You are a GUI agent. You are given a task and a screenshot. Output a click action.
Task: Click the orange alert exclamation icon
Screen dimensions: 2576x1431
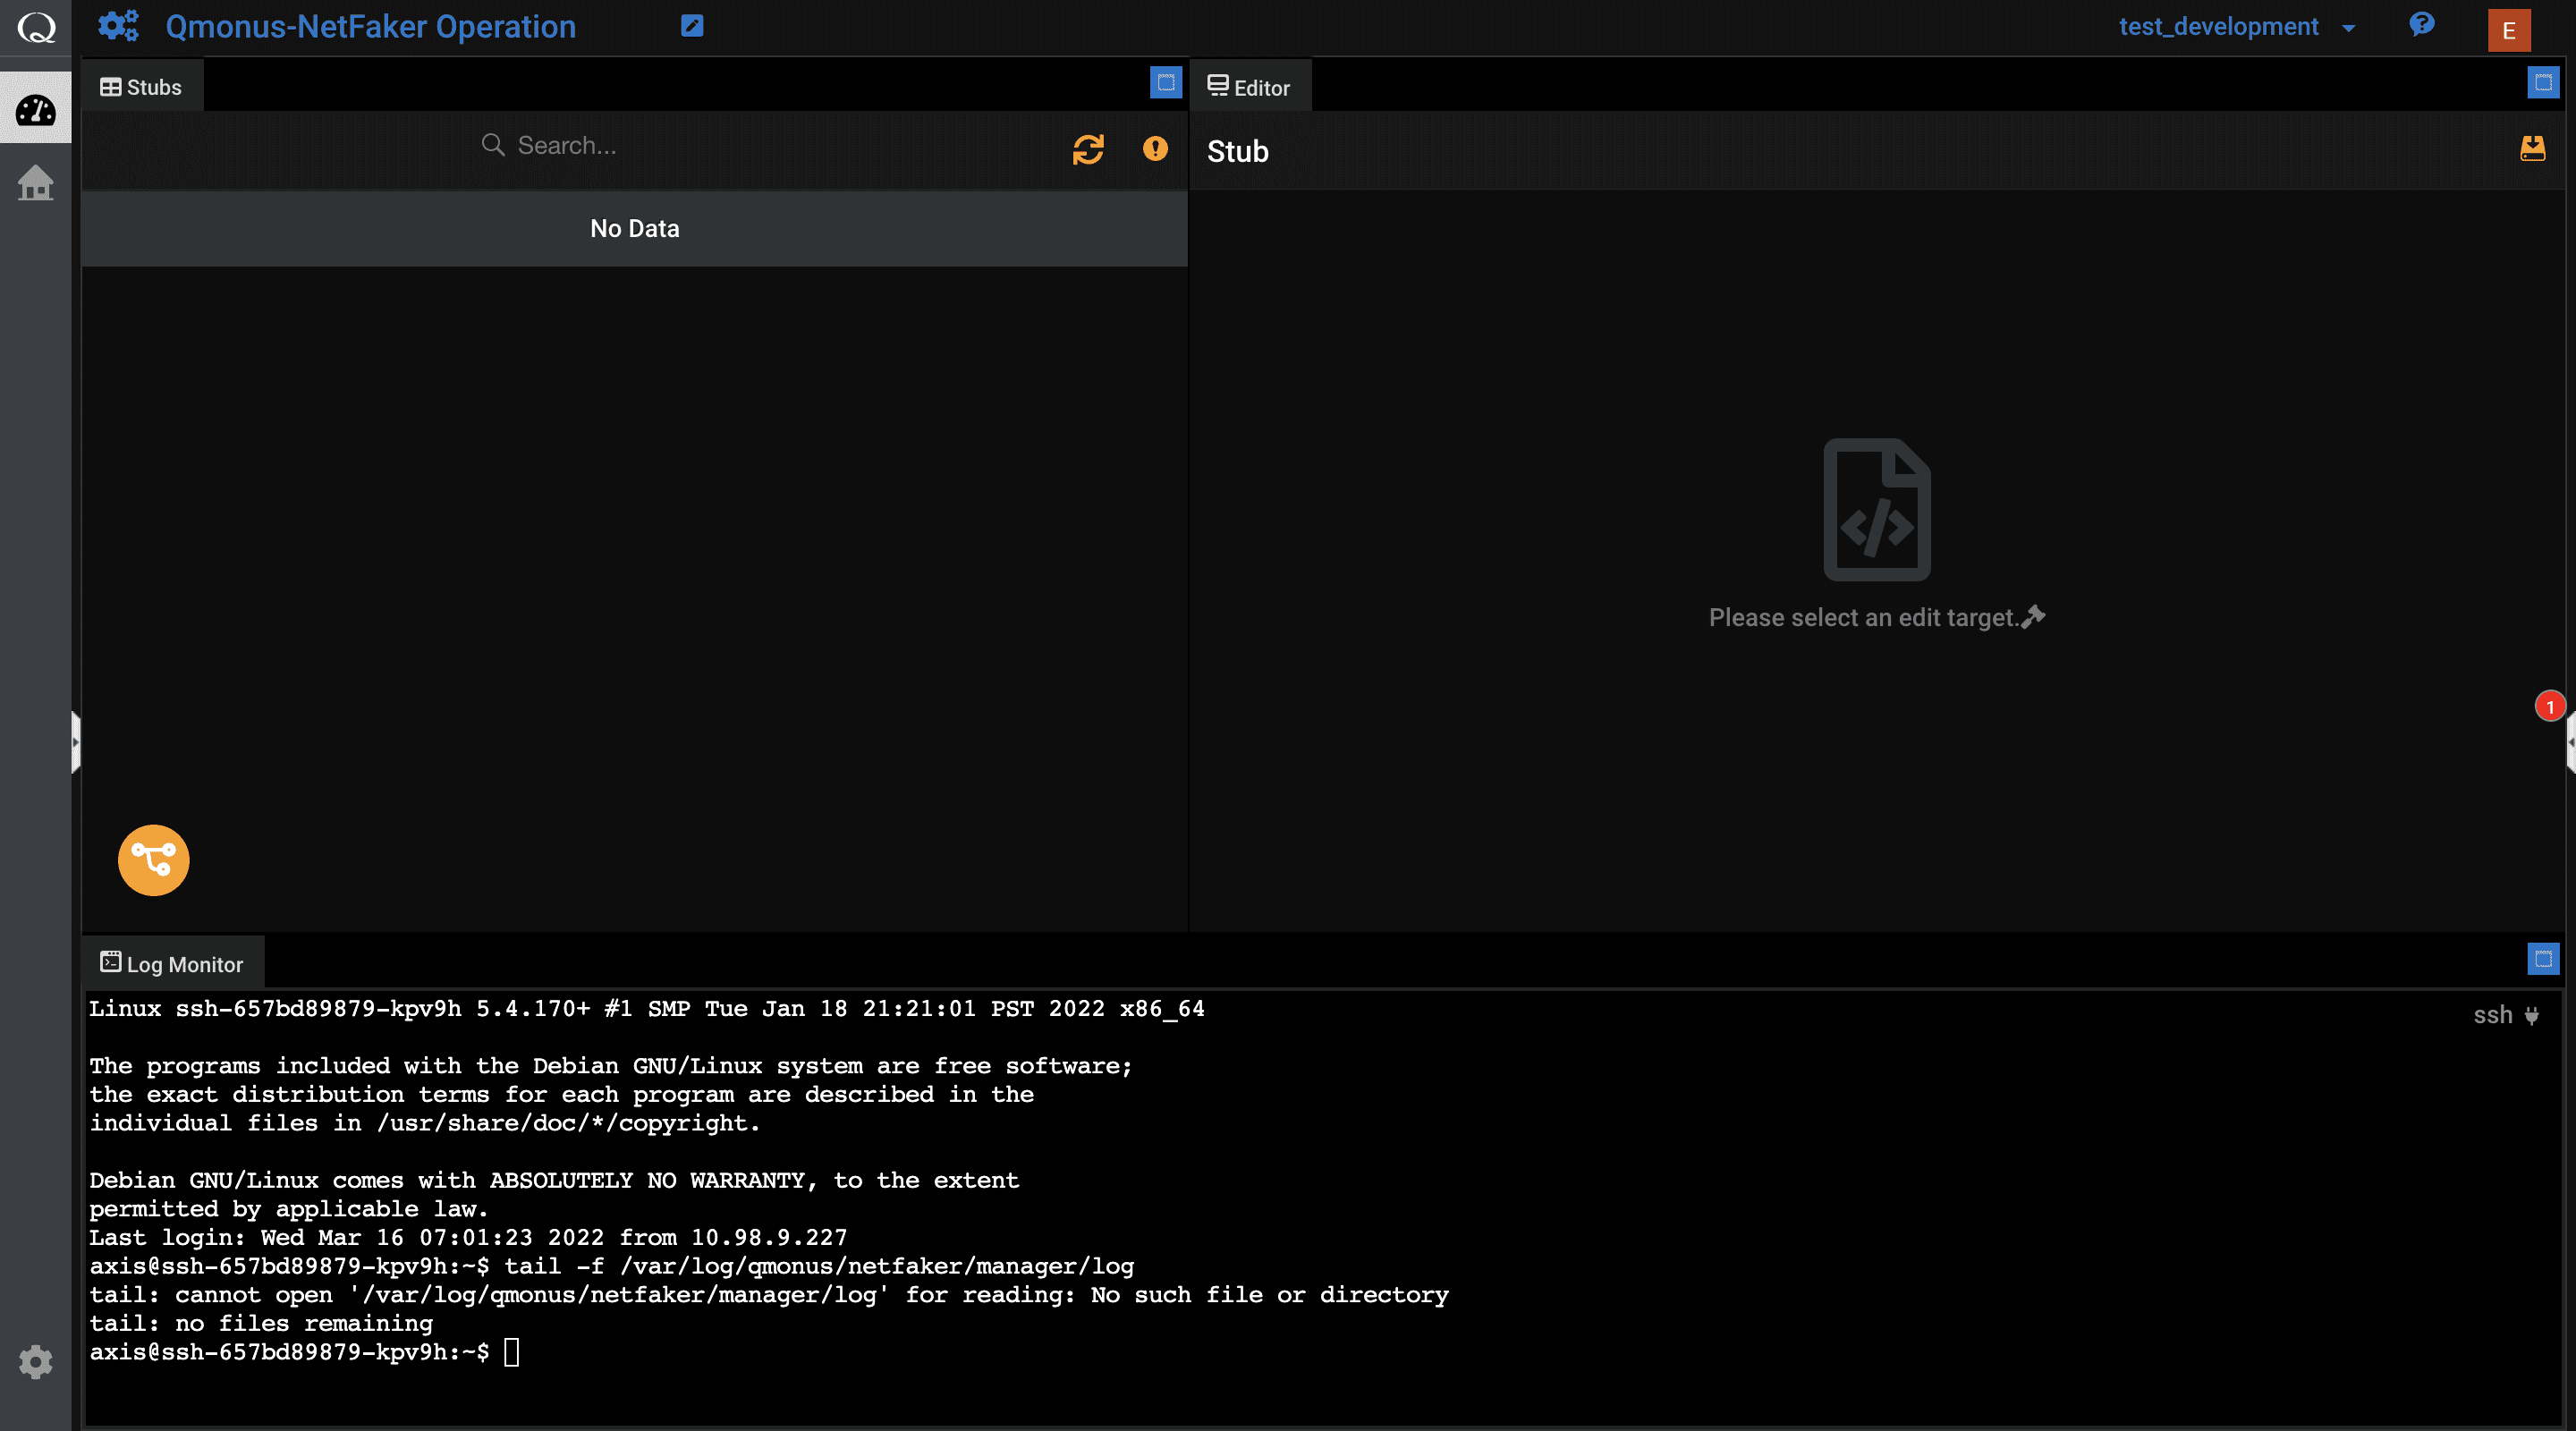(1155, 148)
